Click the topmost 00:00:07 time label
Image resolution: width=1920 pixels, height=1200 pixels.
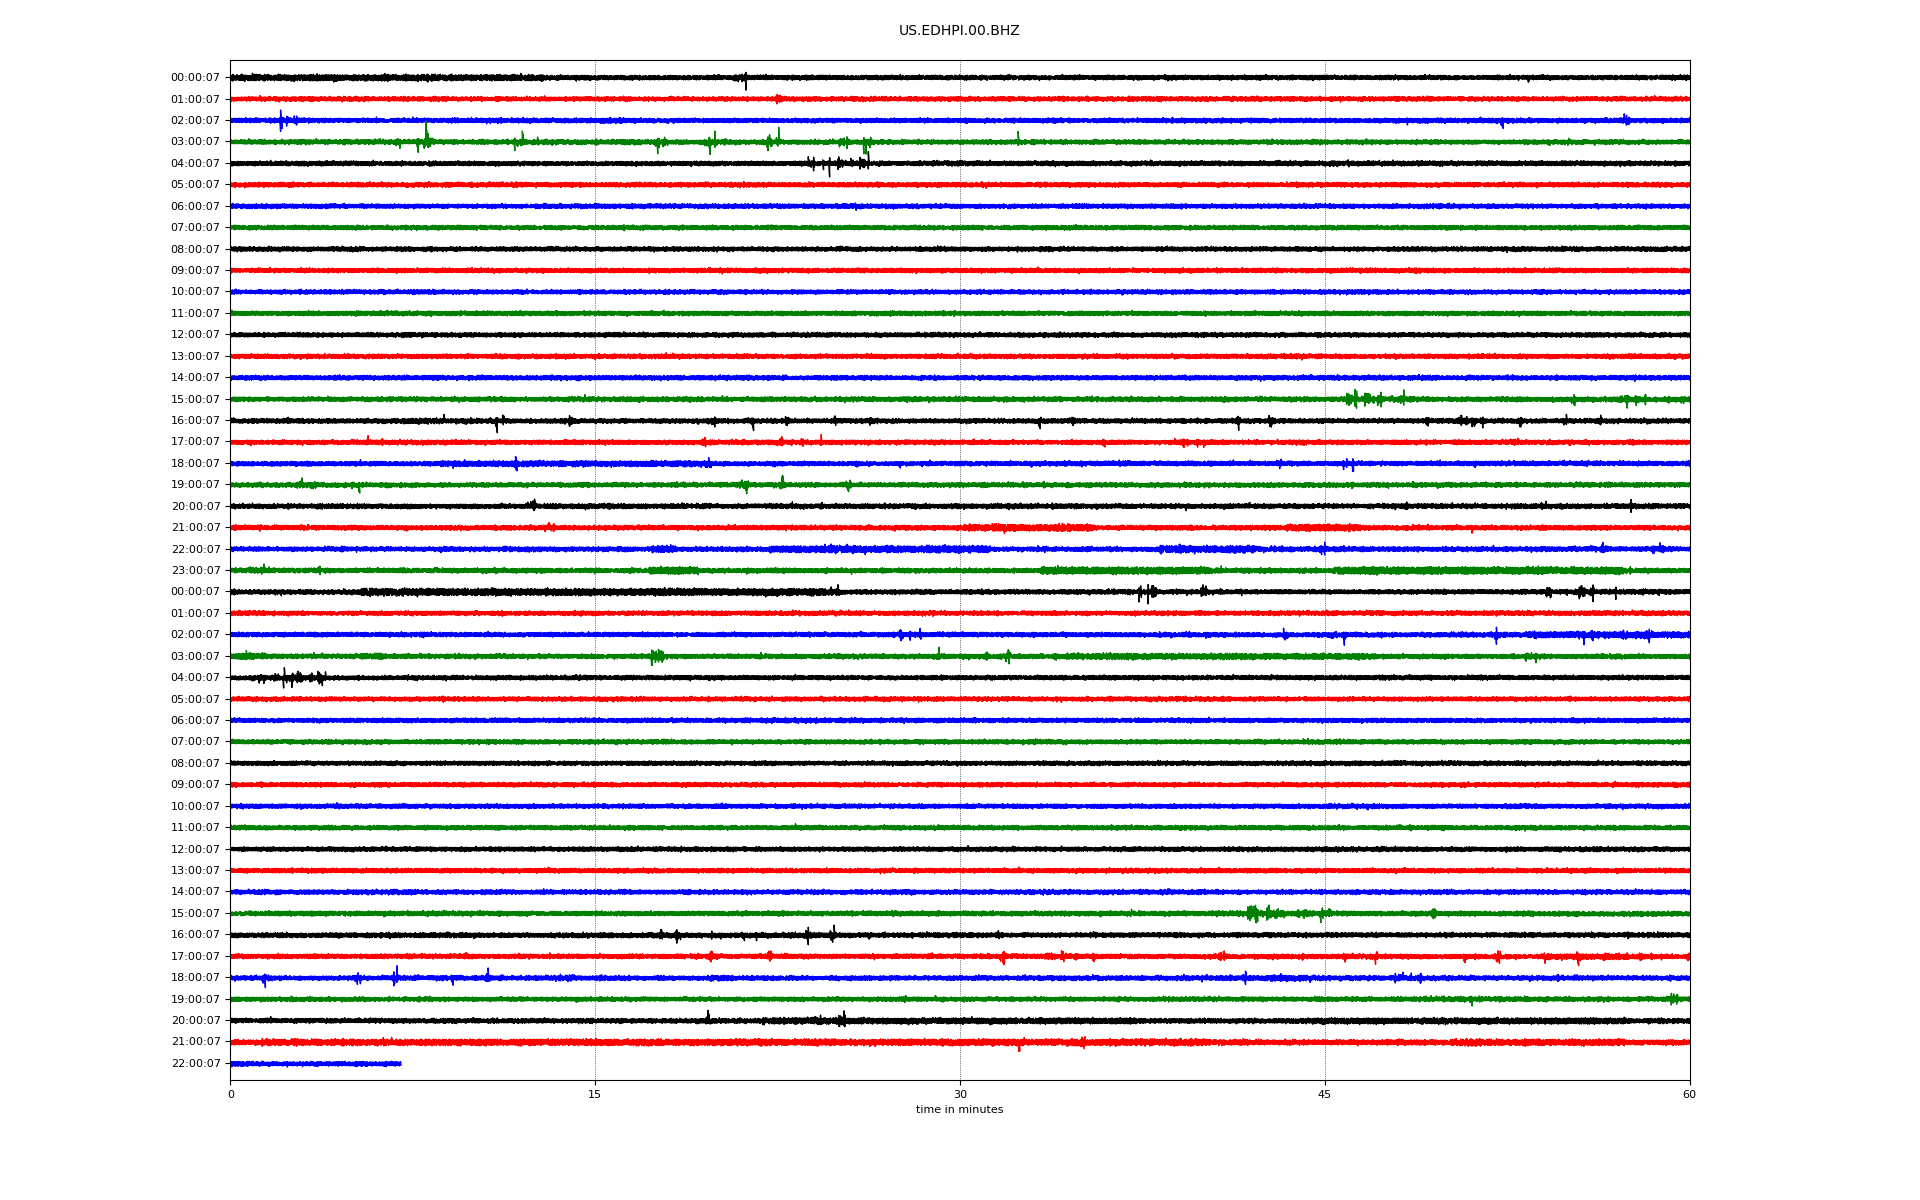click(195, 78)
